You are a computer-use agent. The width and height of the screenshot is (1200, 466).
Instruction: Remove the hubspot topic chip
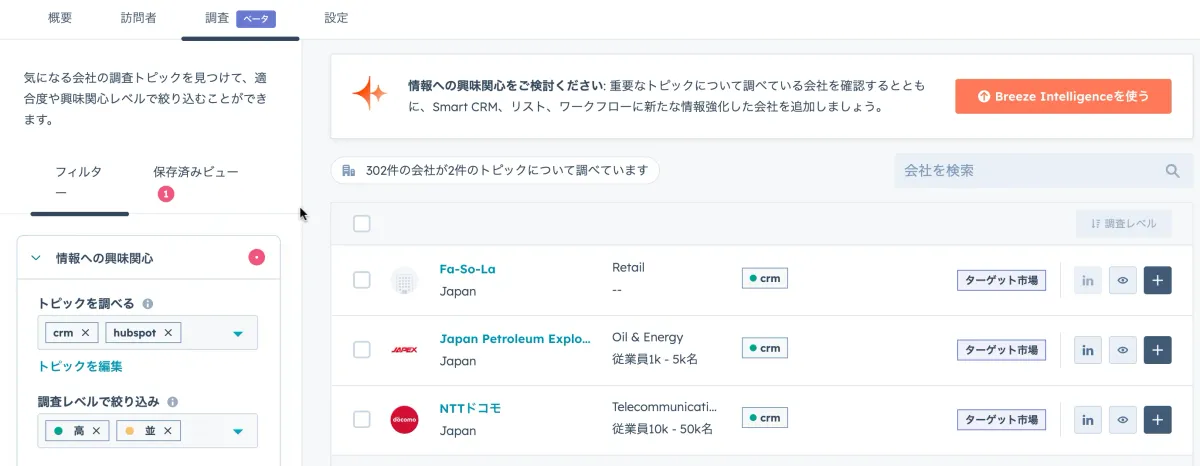point(168,333)
